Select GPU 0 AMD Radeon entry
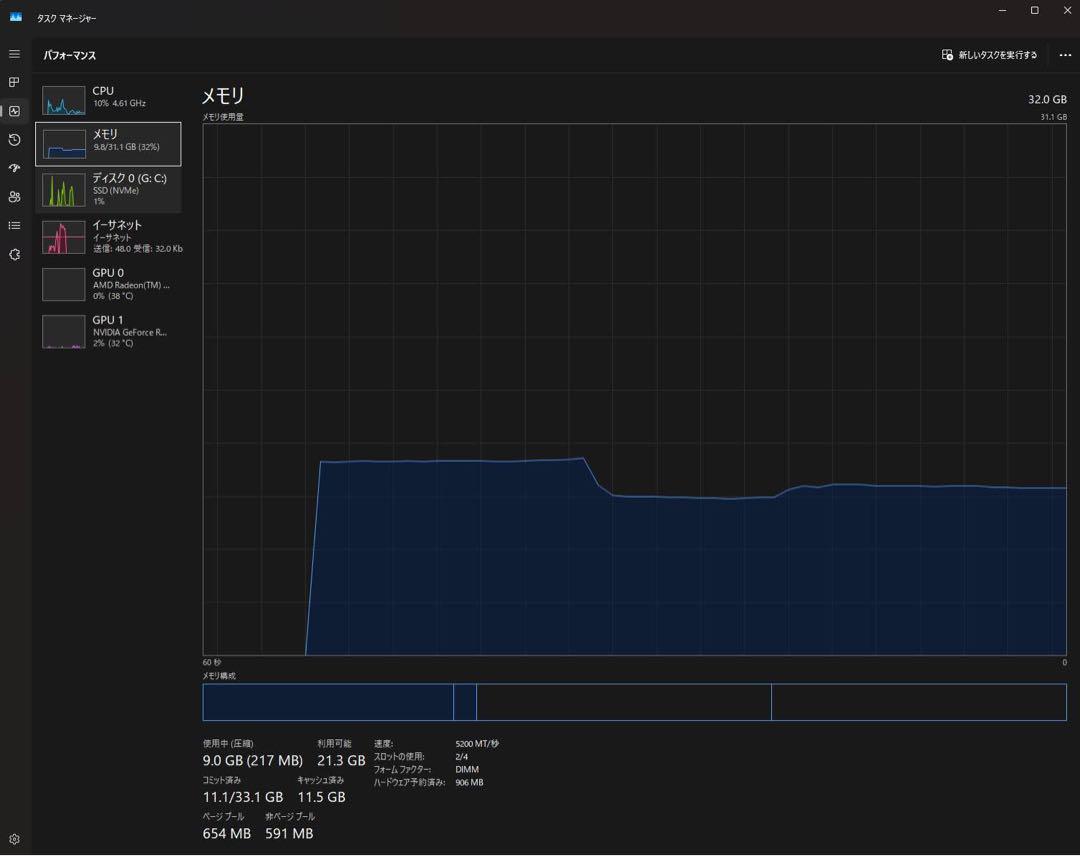 108,284
